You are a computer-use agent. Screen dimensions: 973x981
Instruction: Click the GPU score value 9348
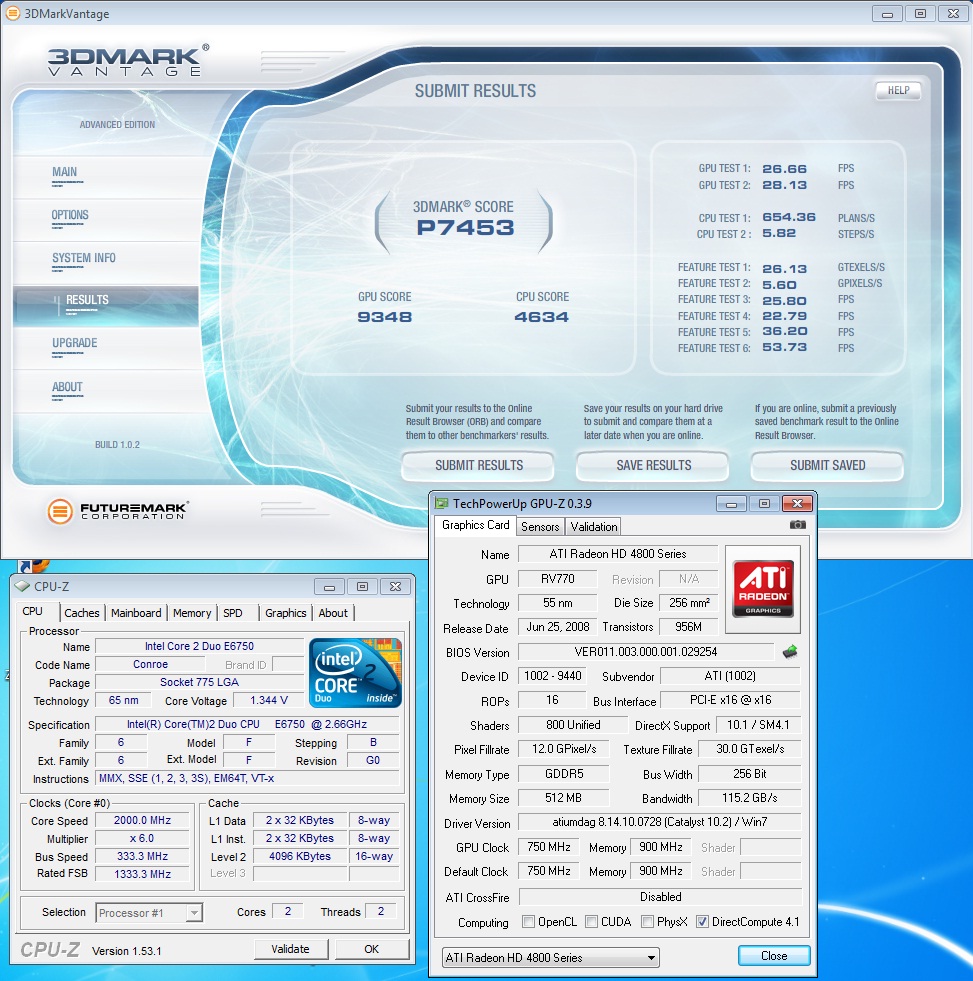coord(384,317)
